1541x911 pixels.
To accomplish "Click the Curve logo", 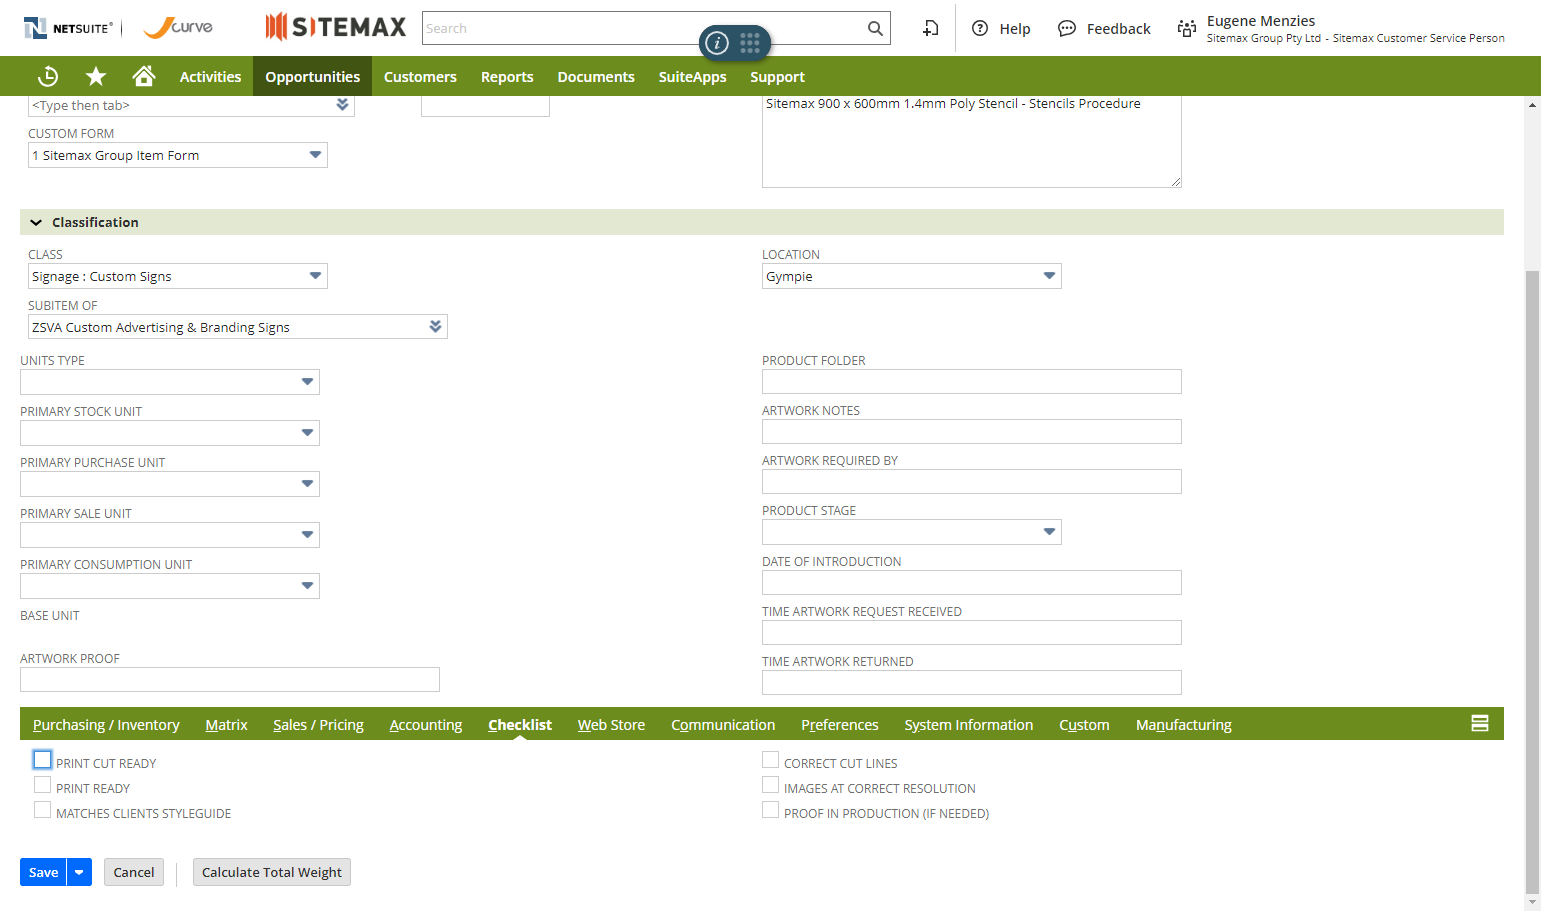I will click(x=179, y=27).
